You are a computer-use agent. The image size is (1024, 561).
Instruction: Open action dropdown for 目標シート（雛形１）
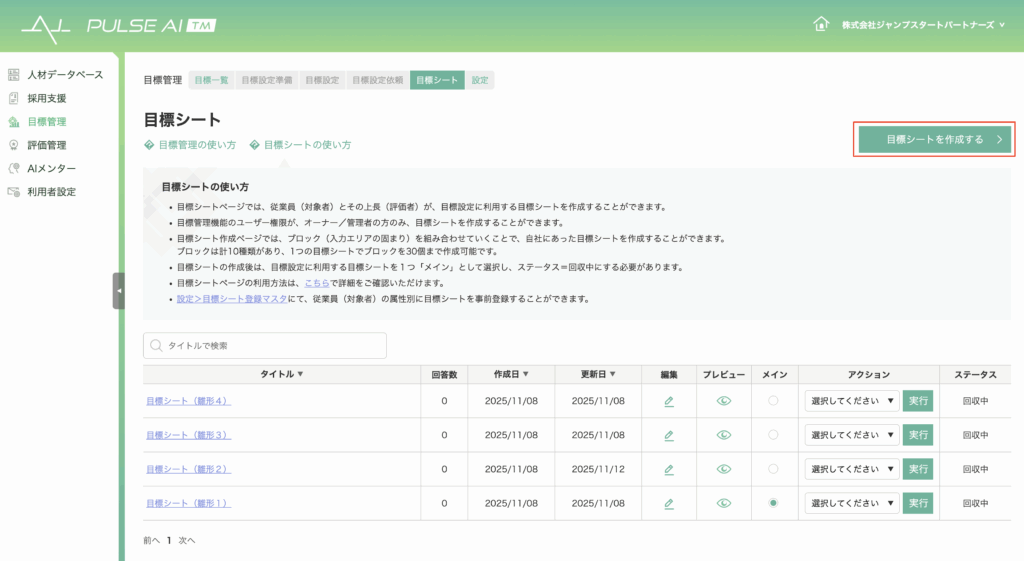point(851,503)
